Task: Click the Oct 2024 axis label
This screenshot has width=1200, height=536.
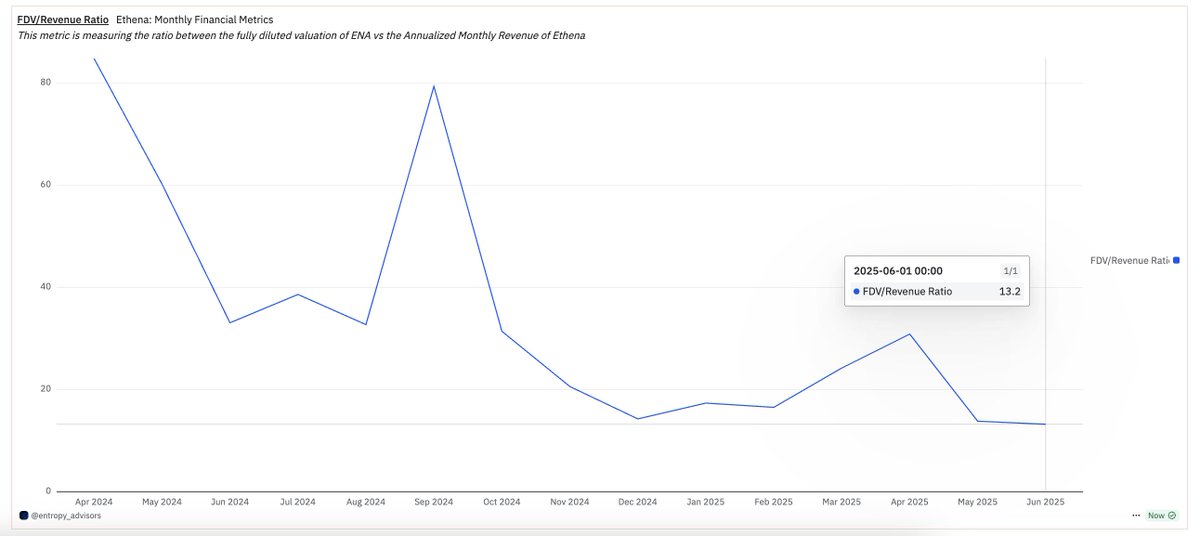Action: (502, 502)
